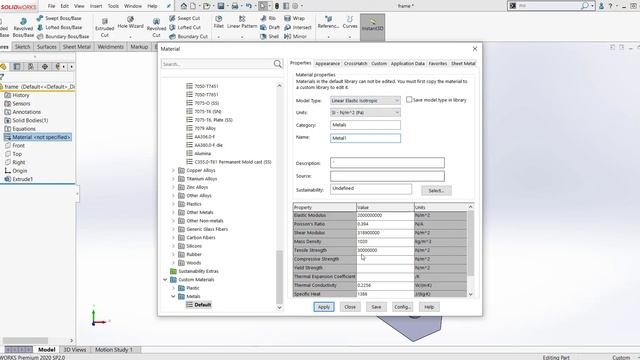Open the Extruded Cut tool
The image size is (640, 360).
coord(104,28)
